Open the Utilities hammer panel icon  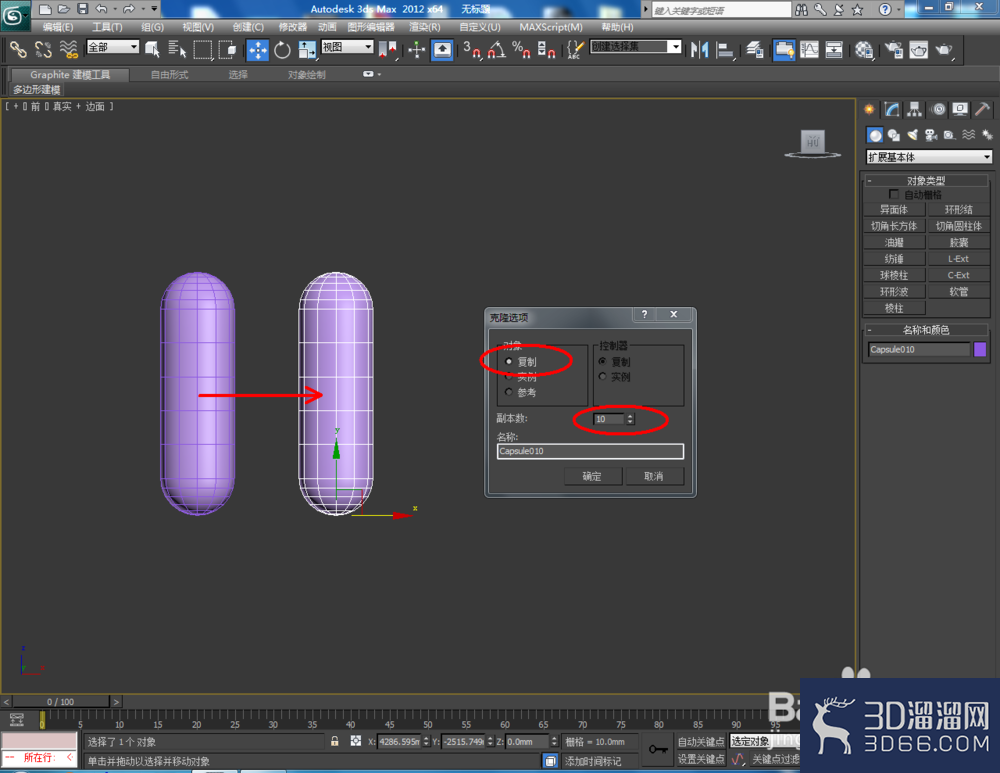(x=983, y=110)
